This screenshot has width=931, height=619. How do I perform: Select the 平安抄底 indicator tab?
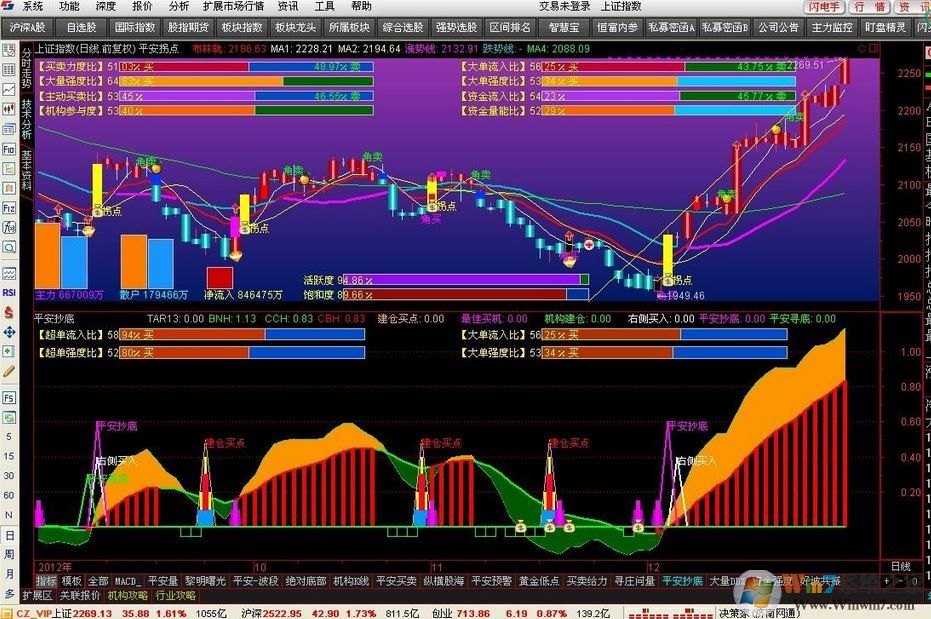[683, 581]
